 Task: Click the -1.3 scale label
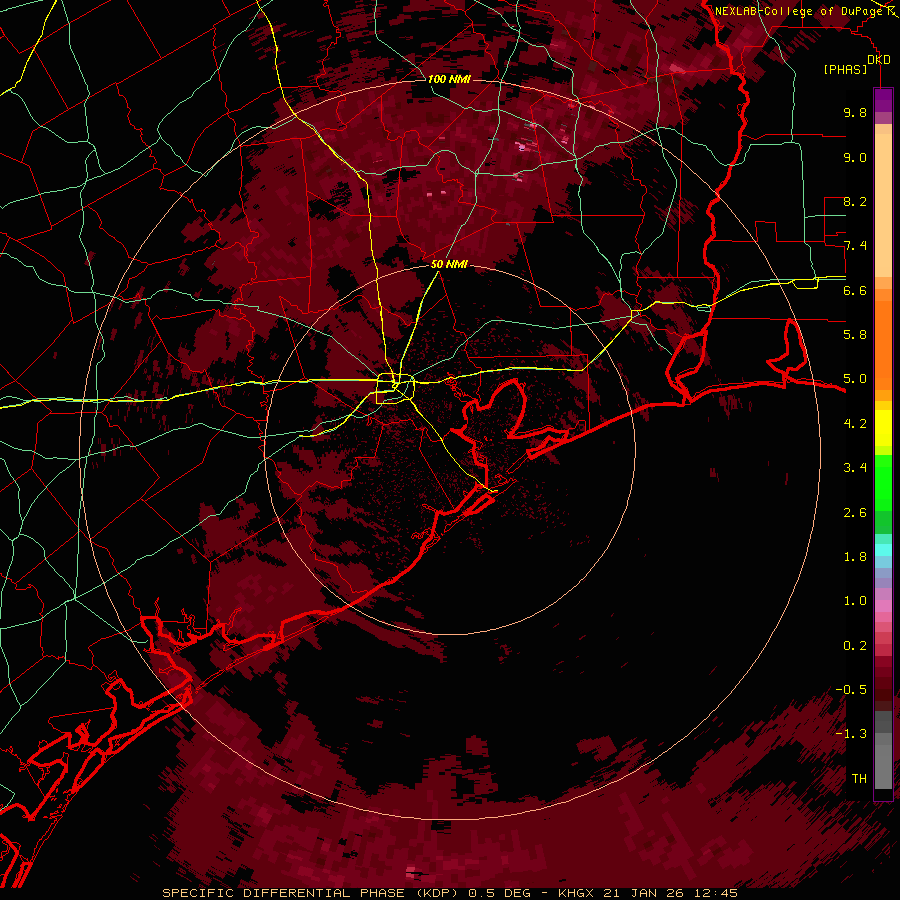click(x=851, y=734)
